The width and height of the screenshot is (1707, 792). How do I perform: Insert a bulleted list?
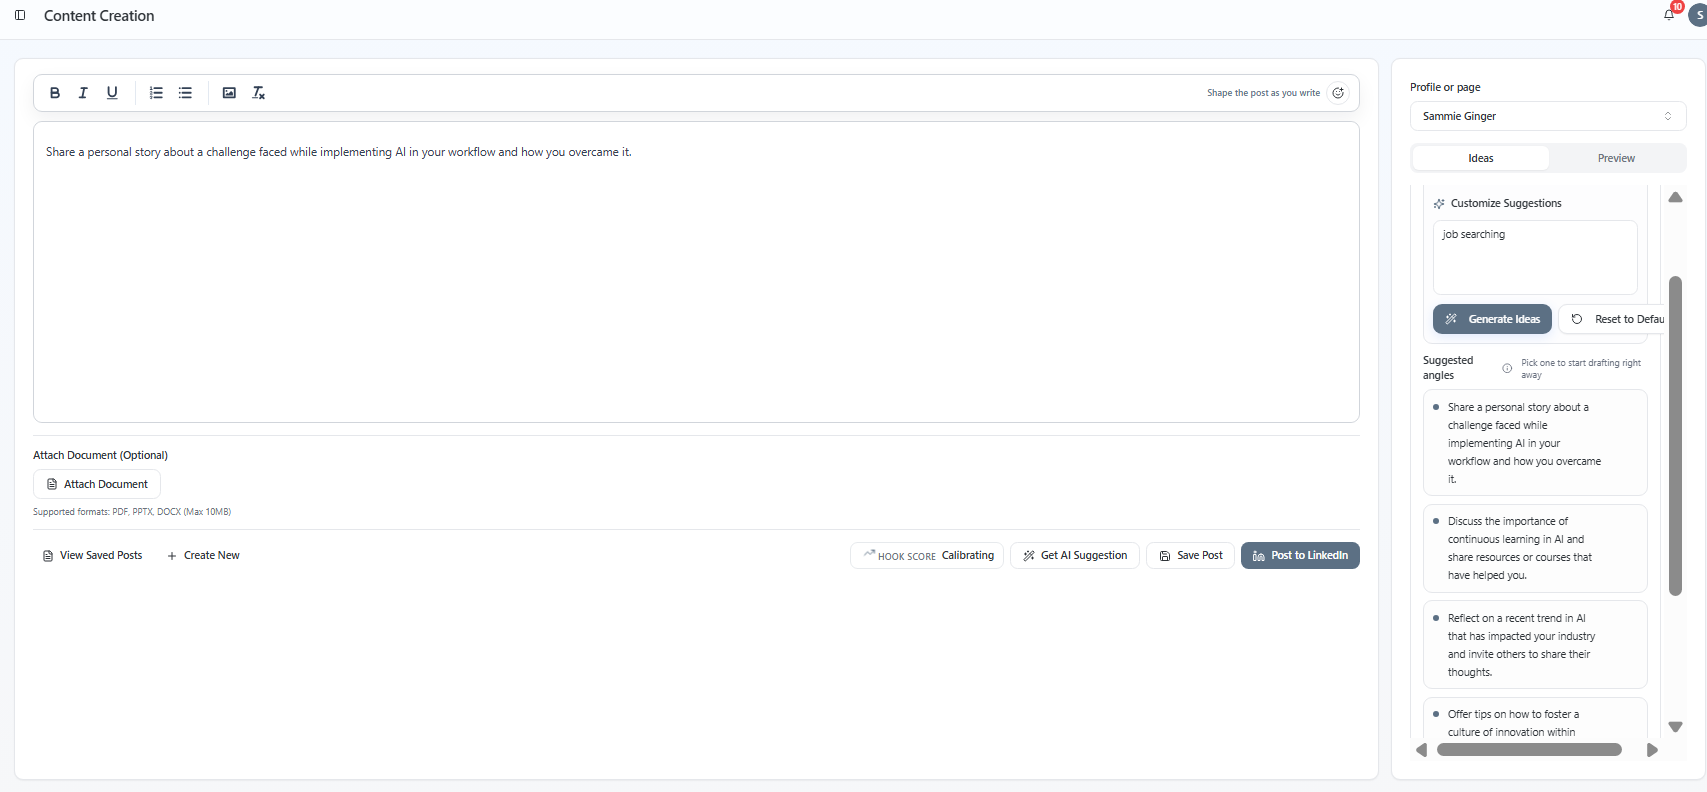(185, 93)
